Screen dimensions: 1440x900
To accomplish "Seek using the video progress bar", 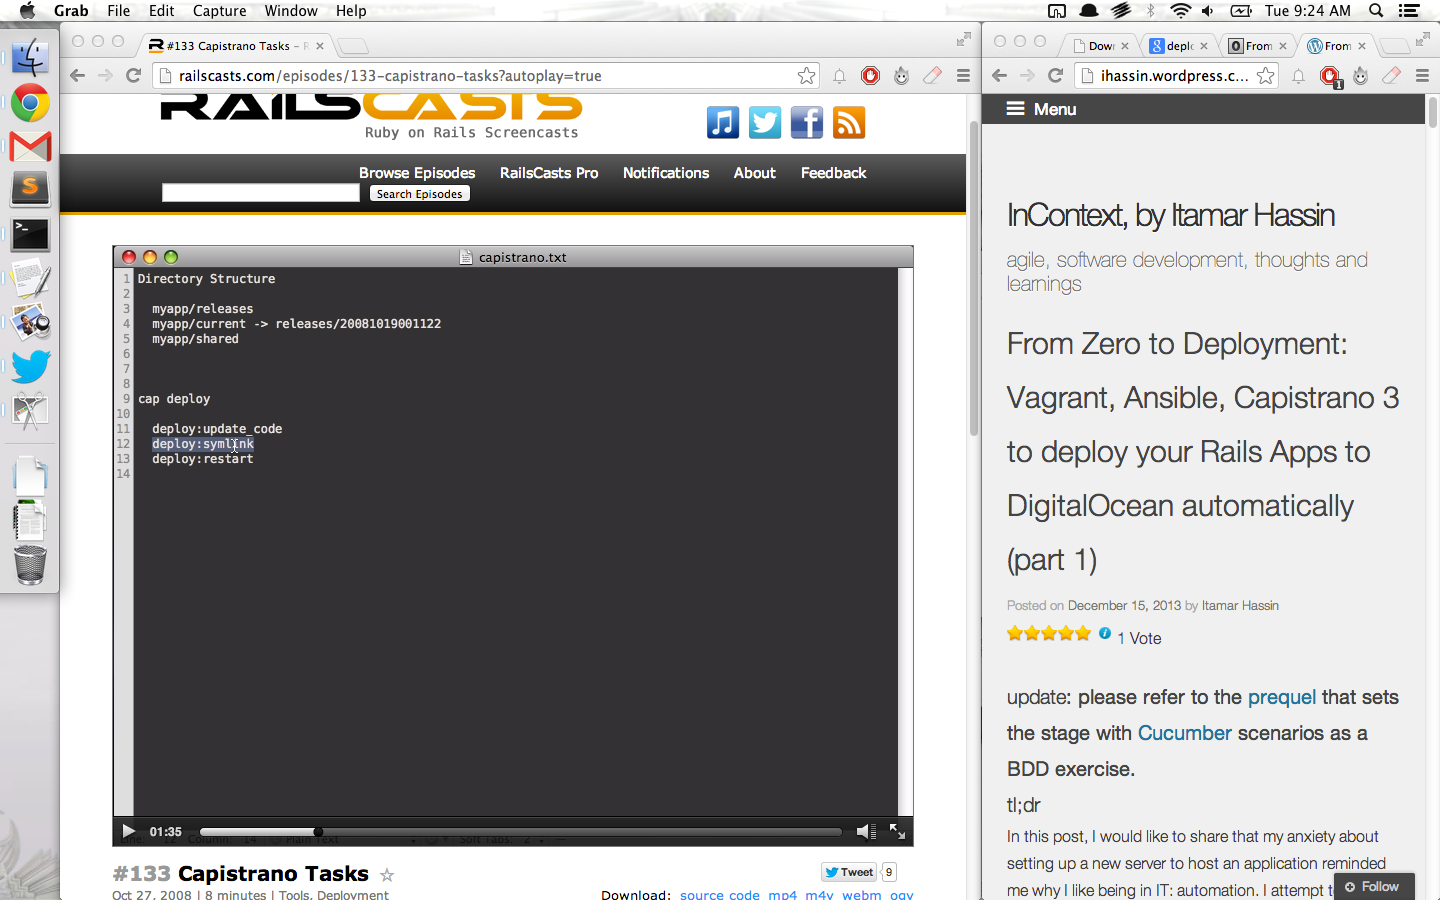I will (x=520, y=831).
